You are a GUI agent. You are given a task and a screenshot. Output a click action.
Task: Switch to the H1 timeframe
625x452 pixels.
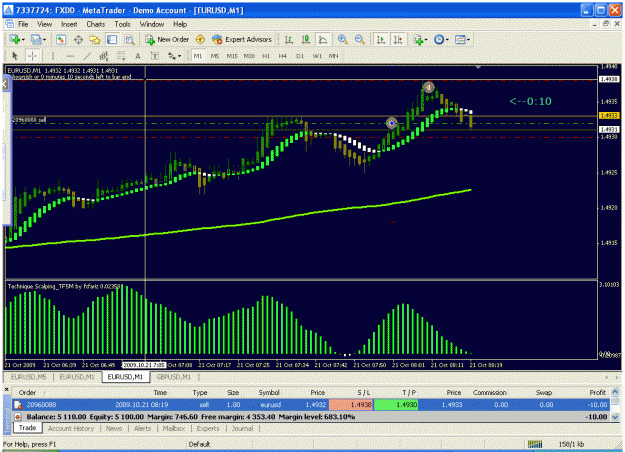tap(266, 56)
